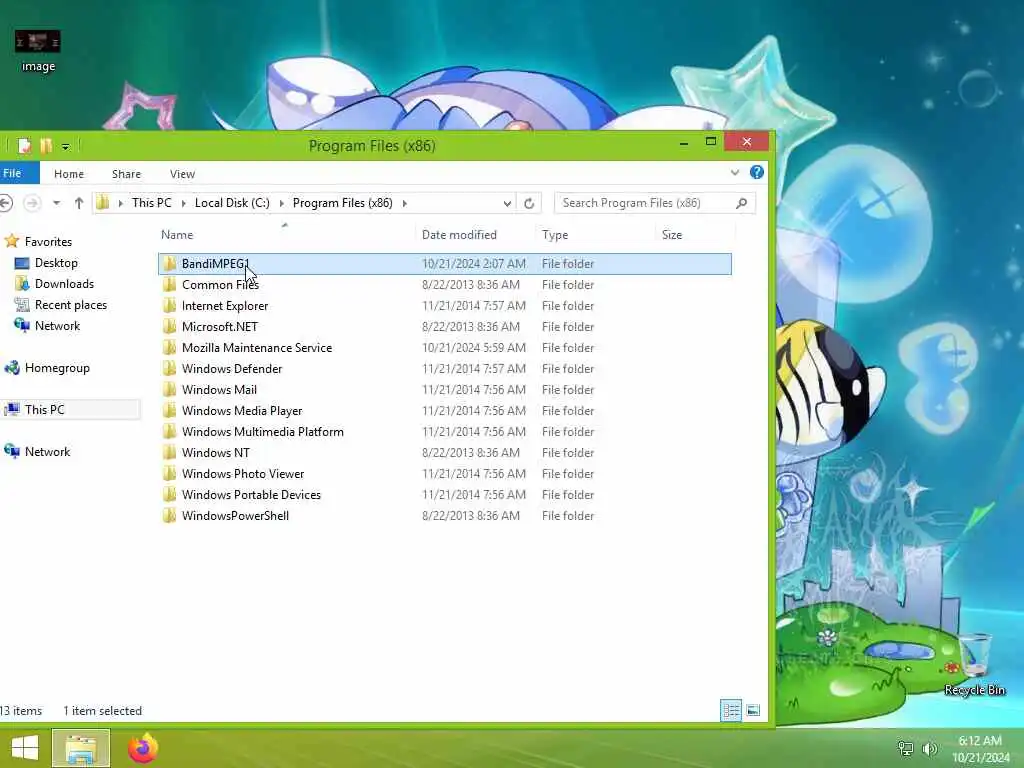
Task: Click the Help question mark icon
Action: [x=757, y=172]
